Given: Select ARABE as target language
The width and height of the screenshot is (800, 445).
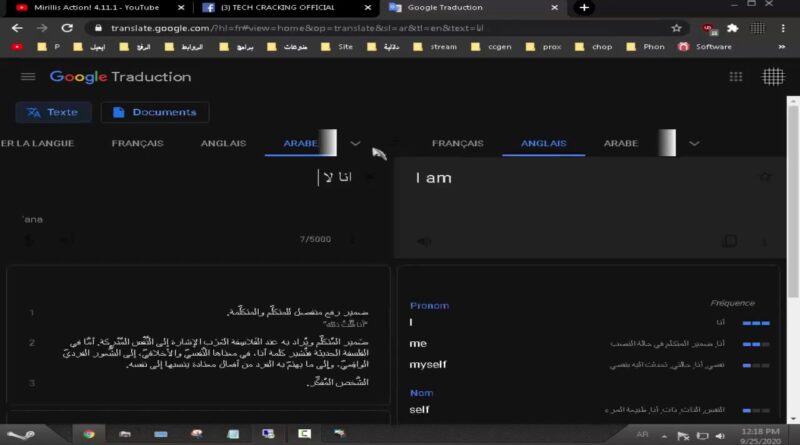Looking at the screenshot, I should click(621, 143).
